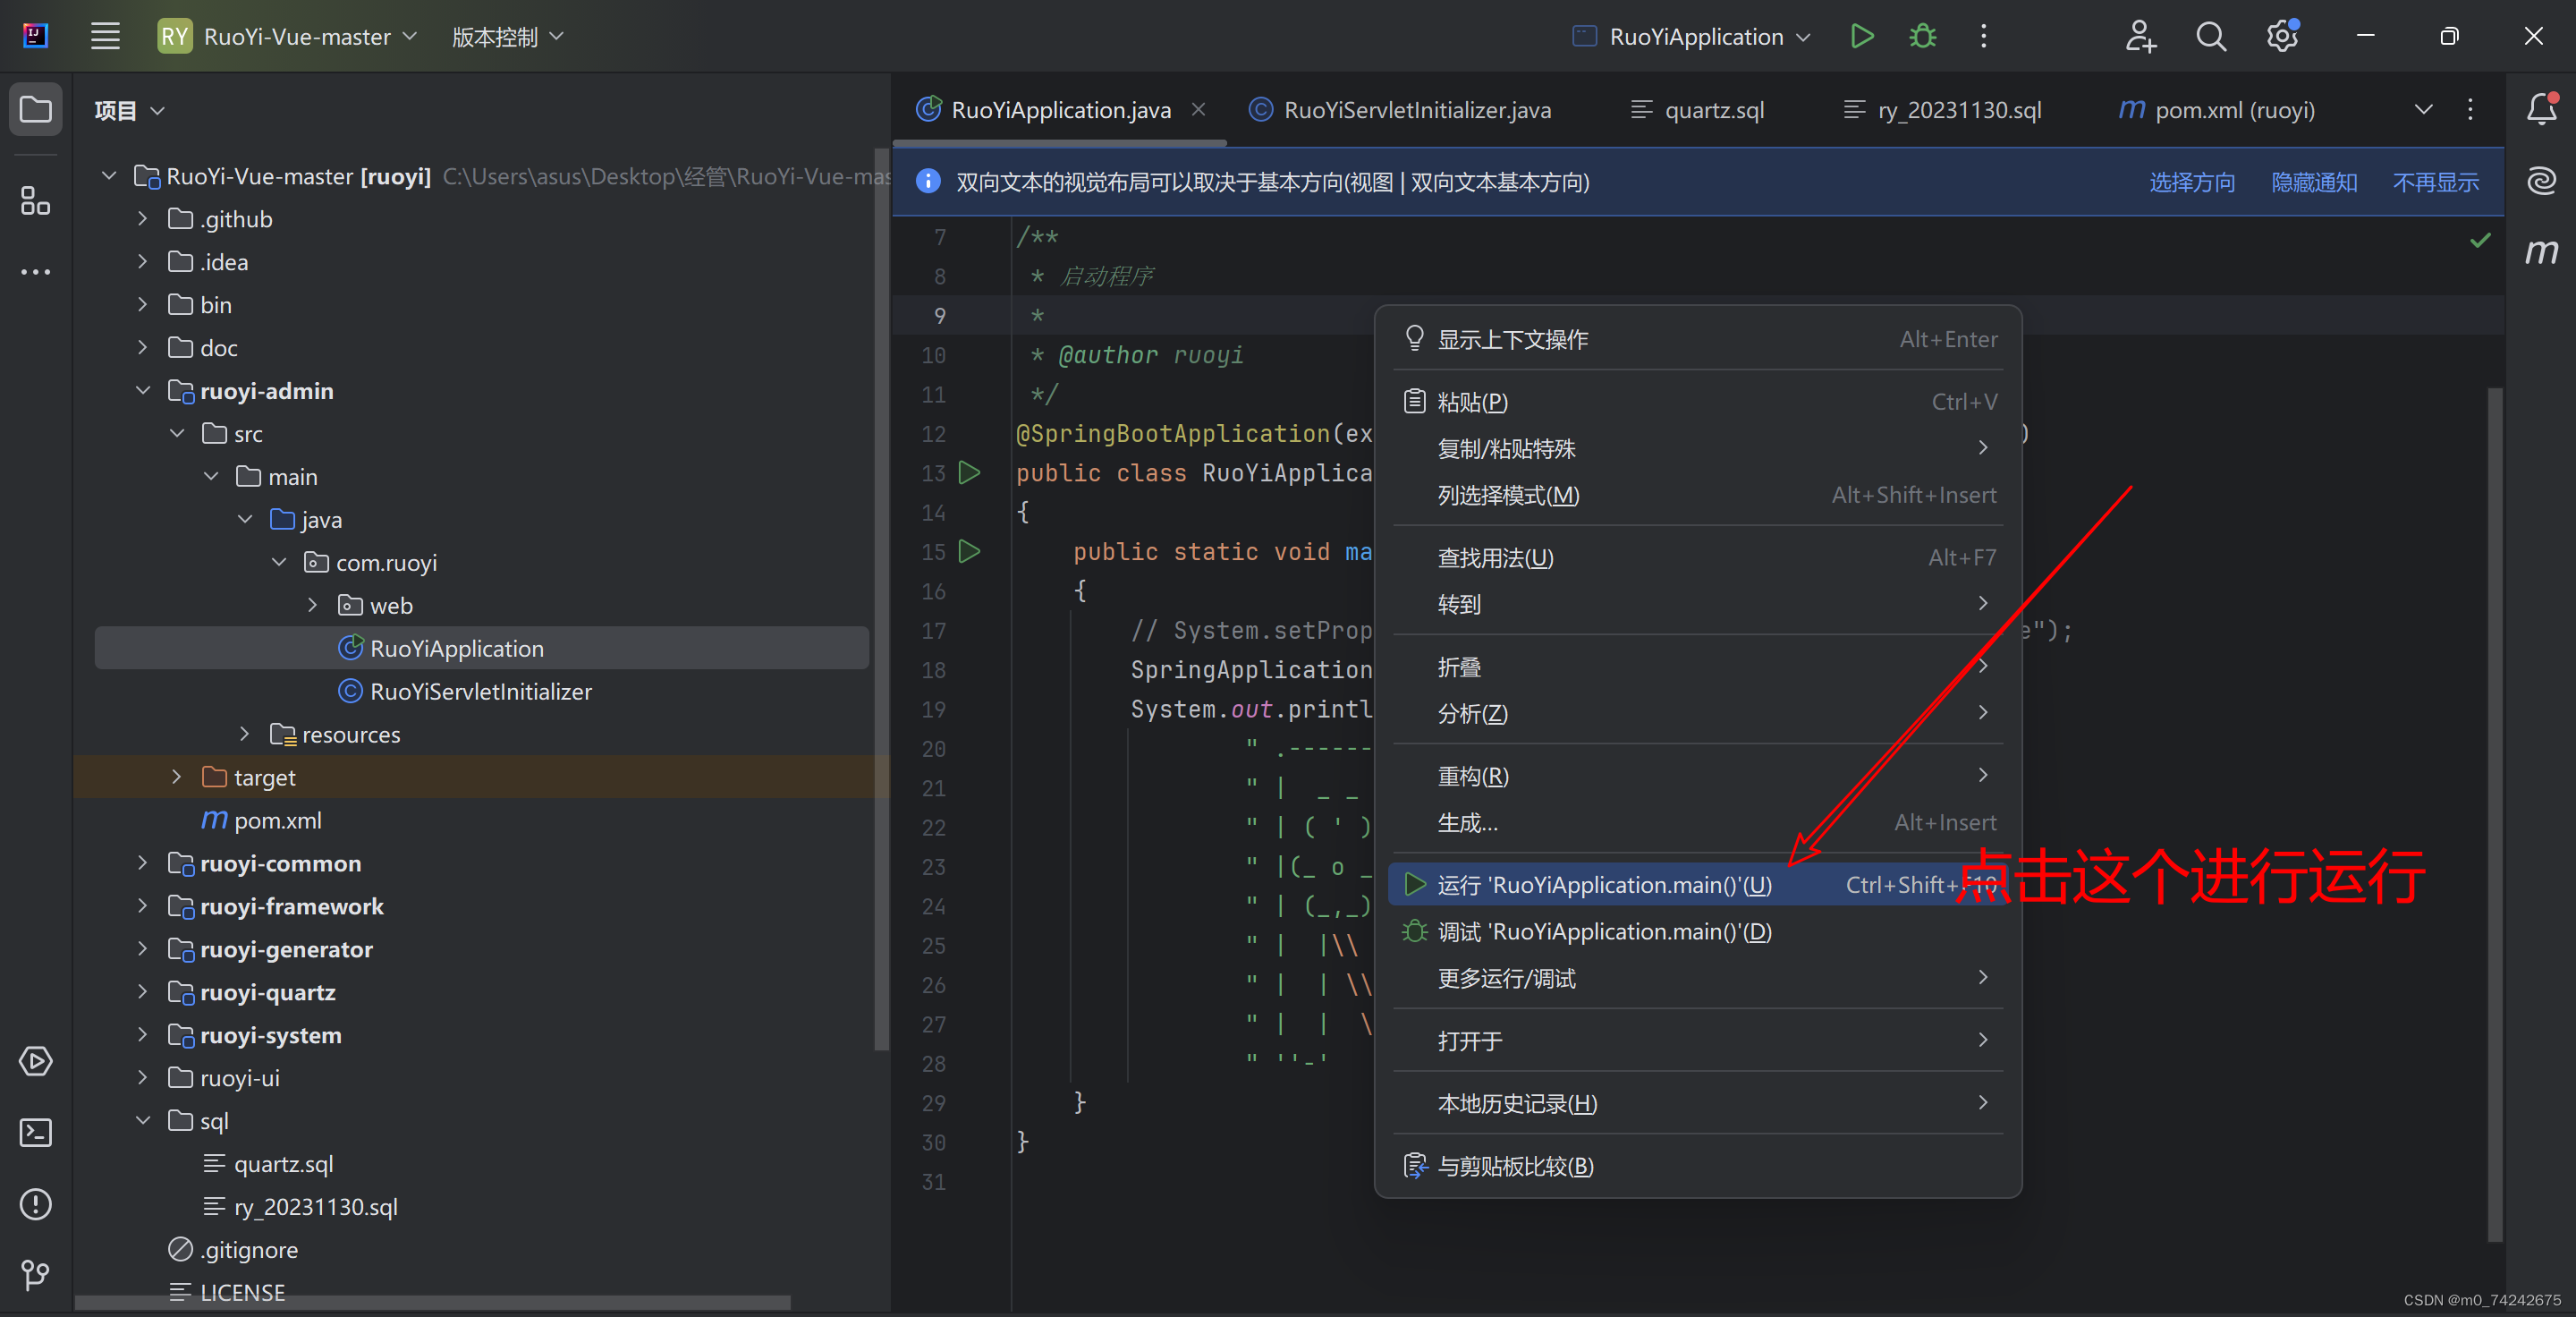Screen dimensions: 2576x1317
Task: Close the RuoYiApplication.java tab
Action: click(1198, 109)
